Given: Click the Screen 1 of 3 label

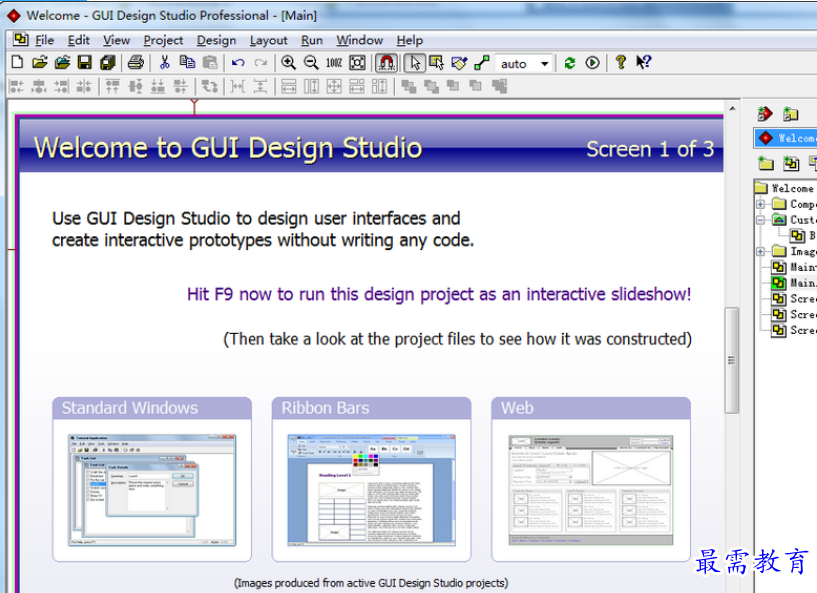Looking at the screenshot, I should [650, 150].
